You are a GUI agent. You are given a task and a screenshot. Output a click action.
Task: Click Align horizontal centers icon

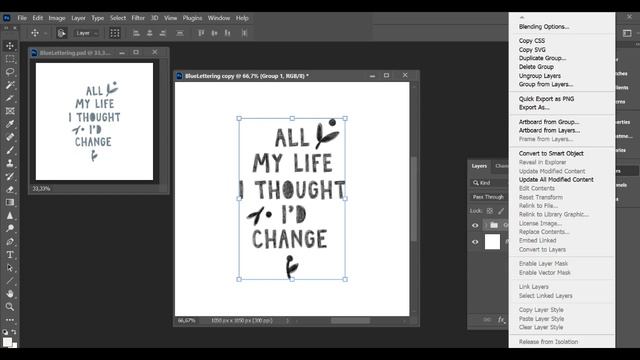click(149, 33)
